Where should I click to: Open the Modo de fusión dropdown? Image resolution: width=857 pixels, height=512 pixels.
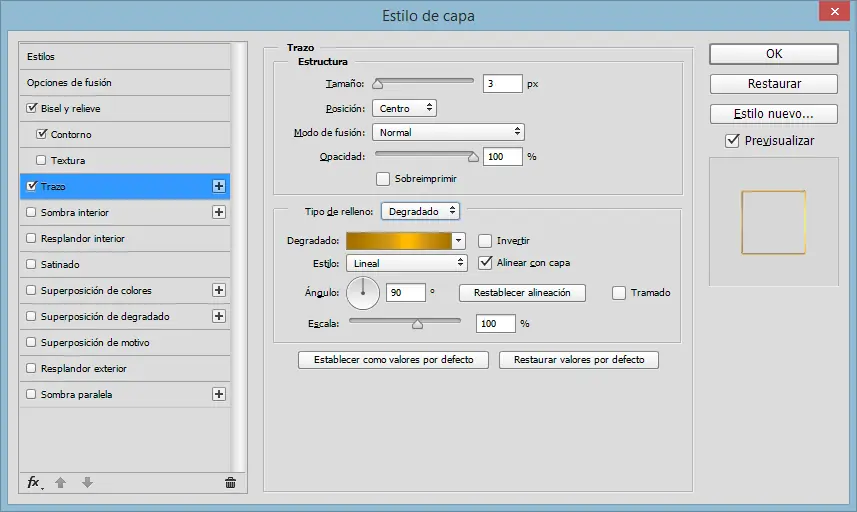tap(448, 132)
